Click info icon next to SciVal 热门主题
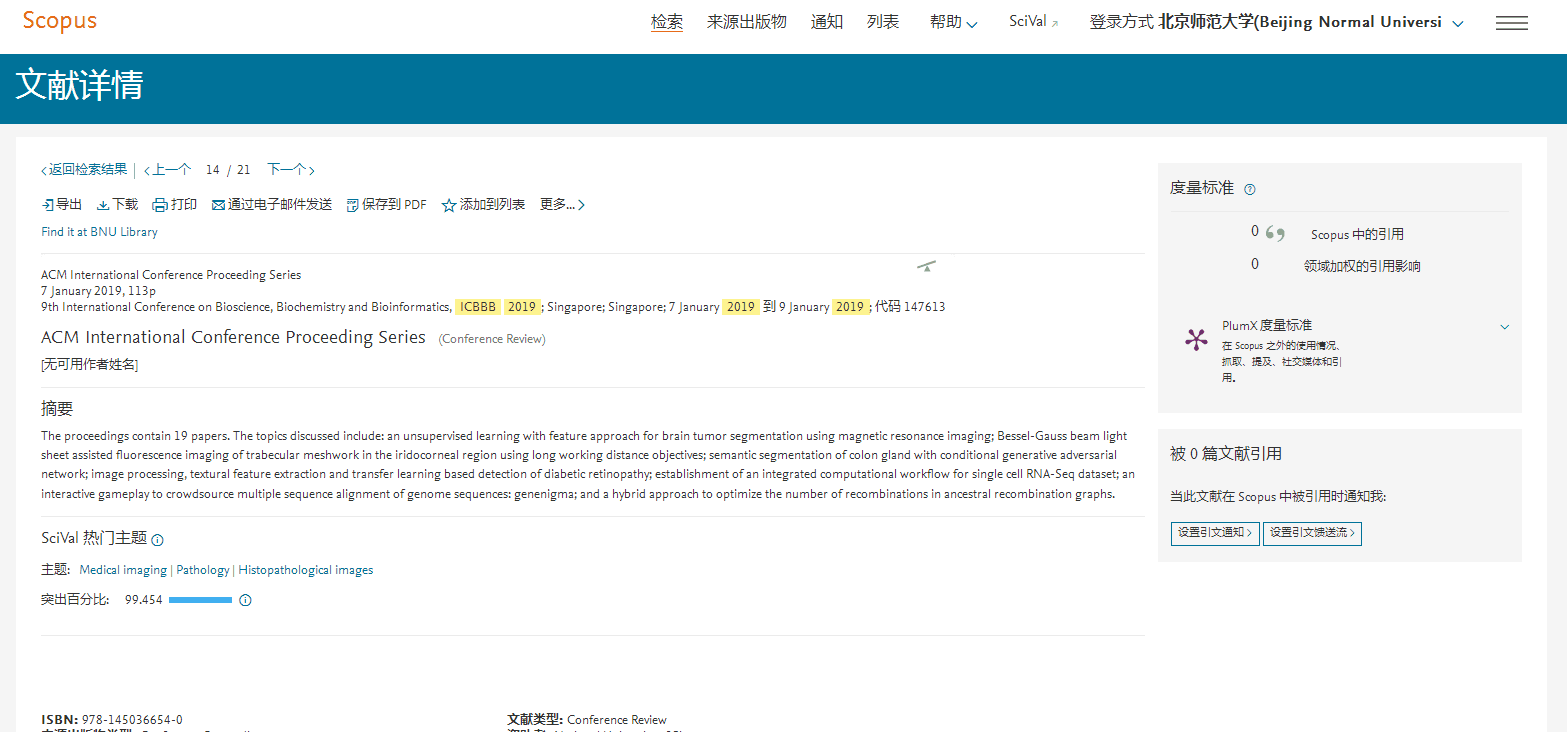This screenshot has height=732, width=1567. click(x=157, y=540)
